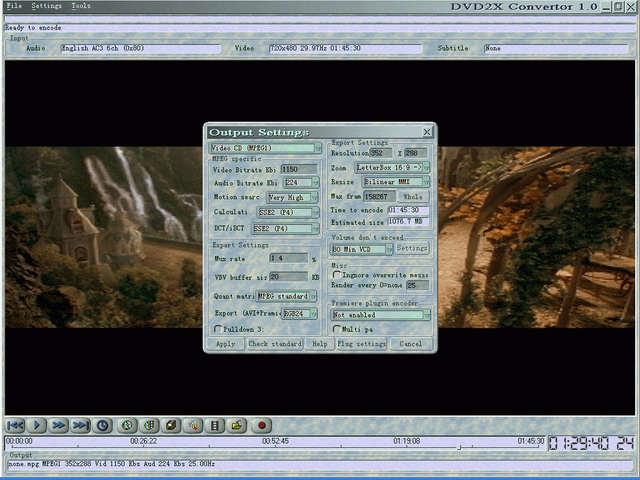Click the Time to encode 01:45:30 field
640x480 pixels.
tap(408, 210)
